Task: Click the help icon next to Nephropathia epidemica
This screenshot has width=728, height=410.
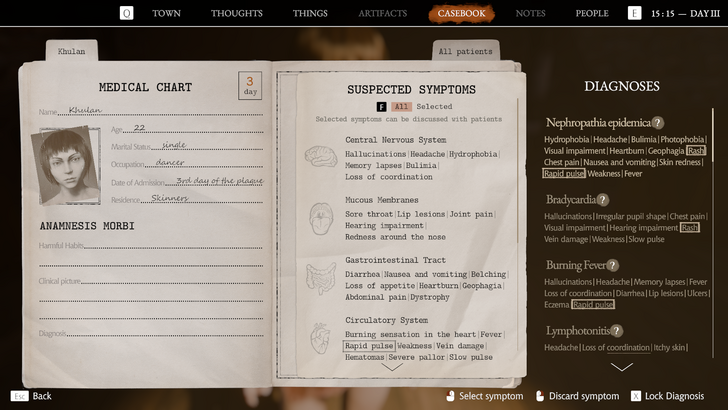Action: click(x=658, y=123)
